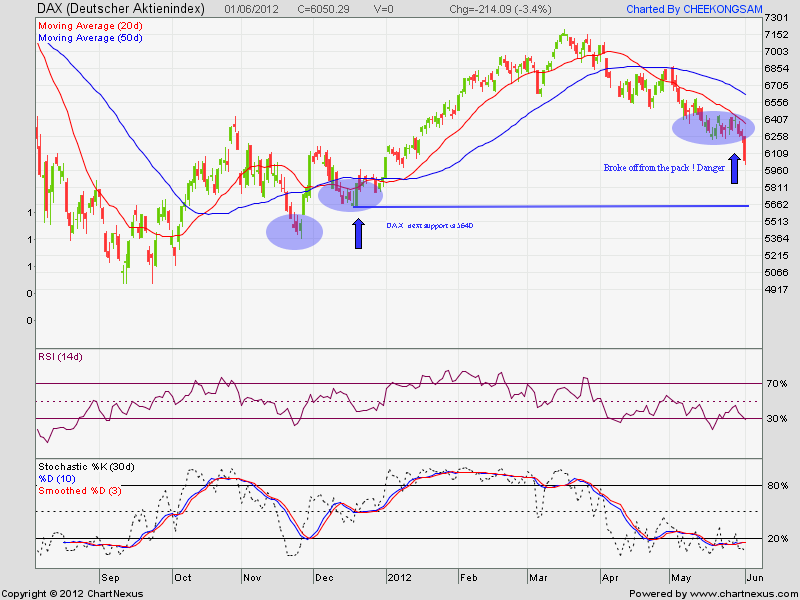Image resolution: width=800 pixels, height=600 pixels.
Task: Select the RSI (14d) panel label
Action: click(x=60, y=357)
